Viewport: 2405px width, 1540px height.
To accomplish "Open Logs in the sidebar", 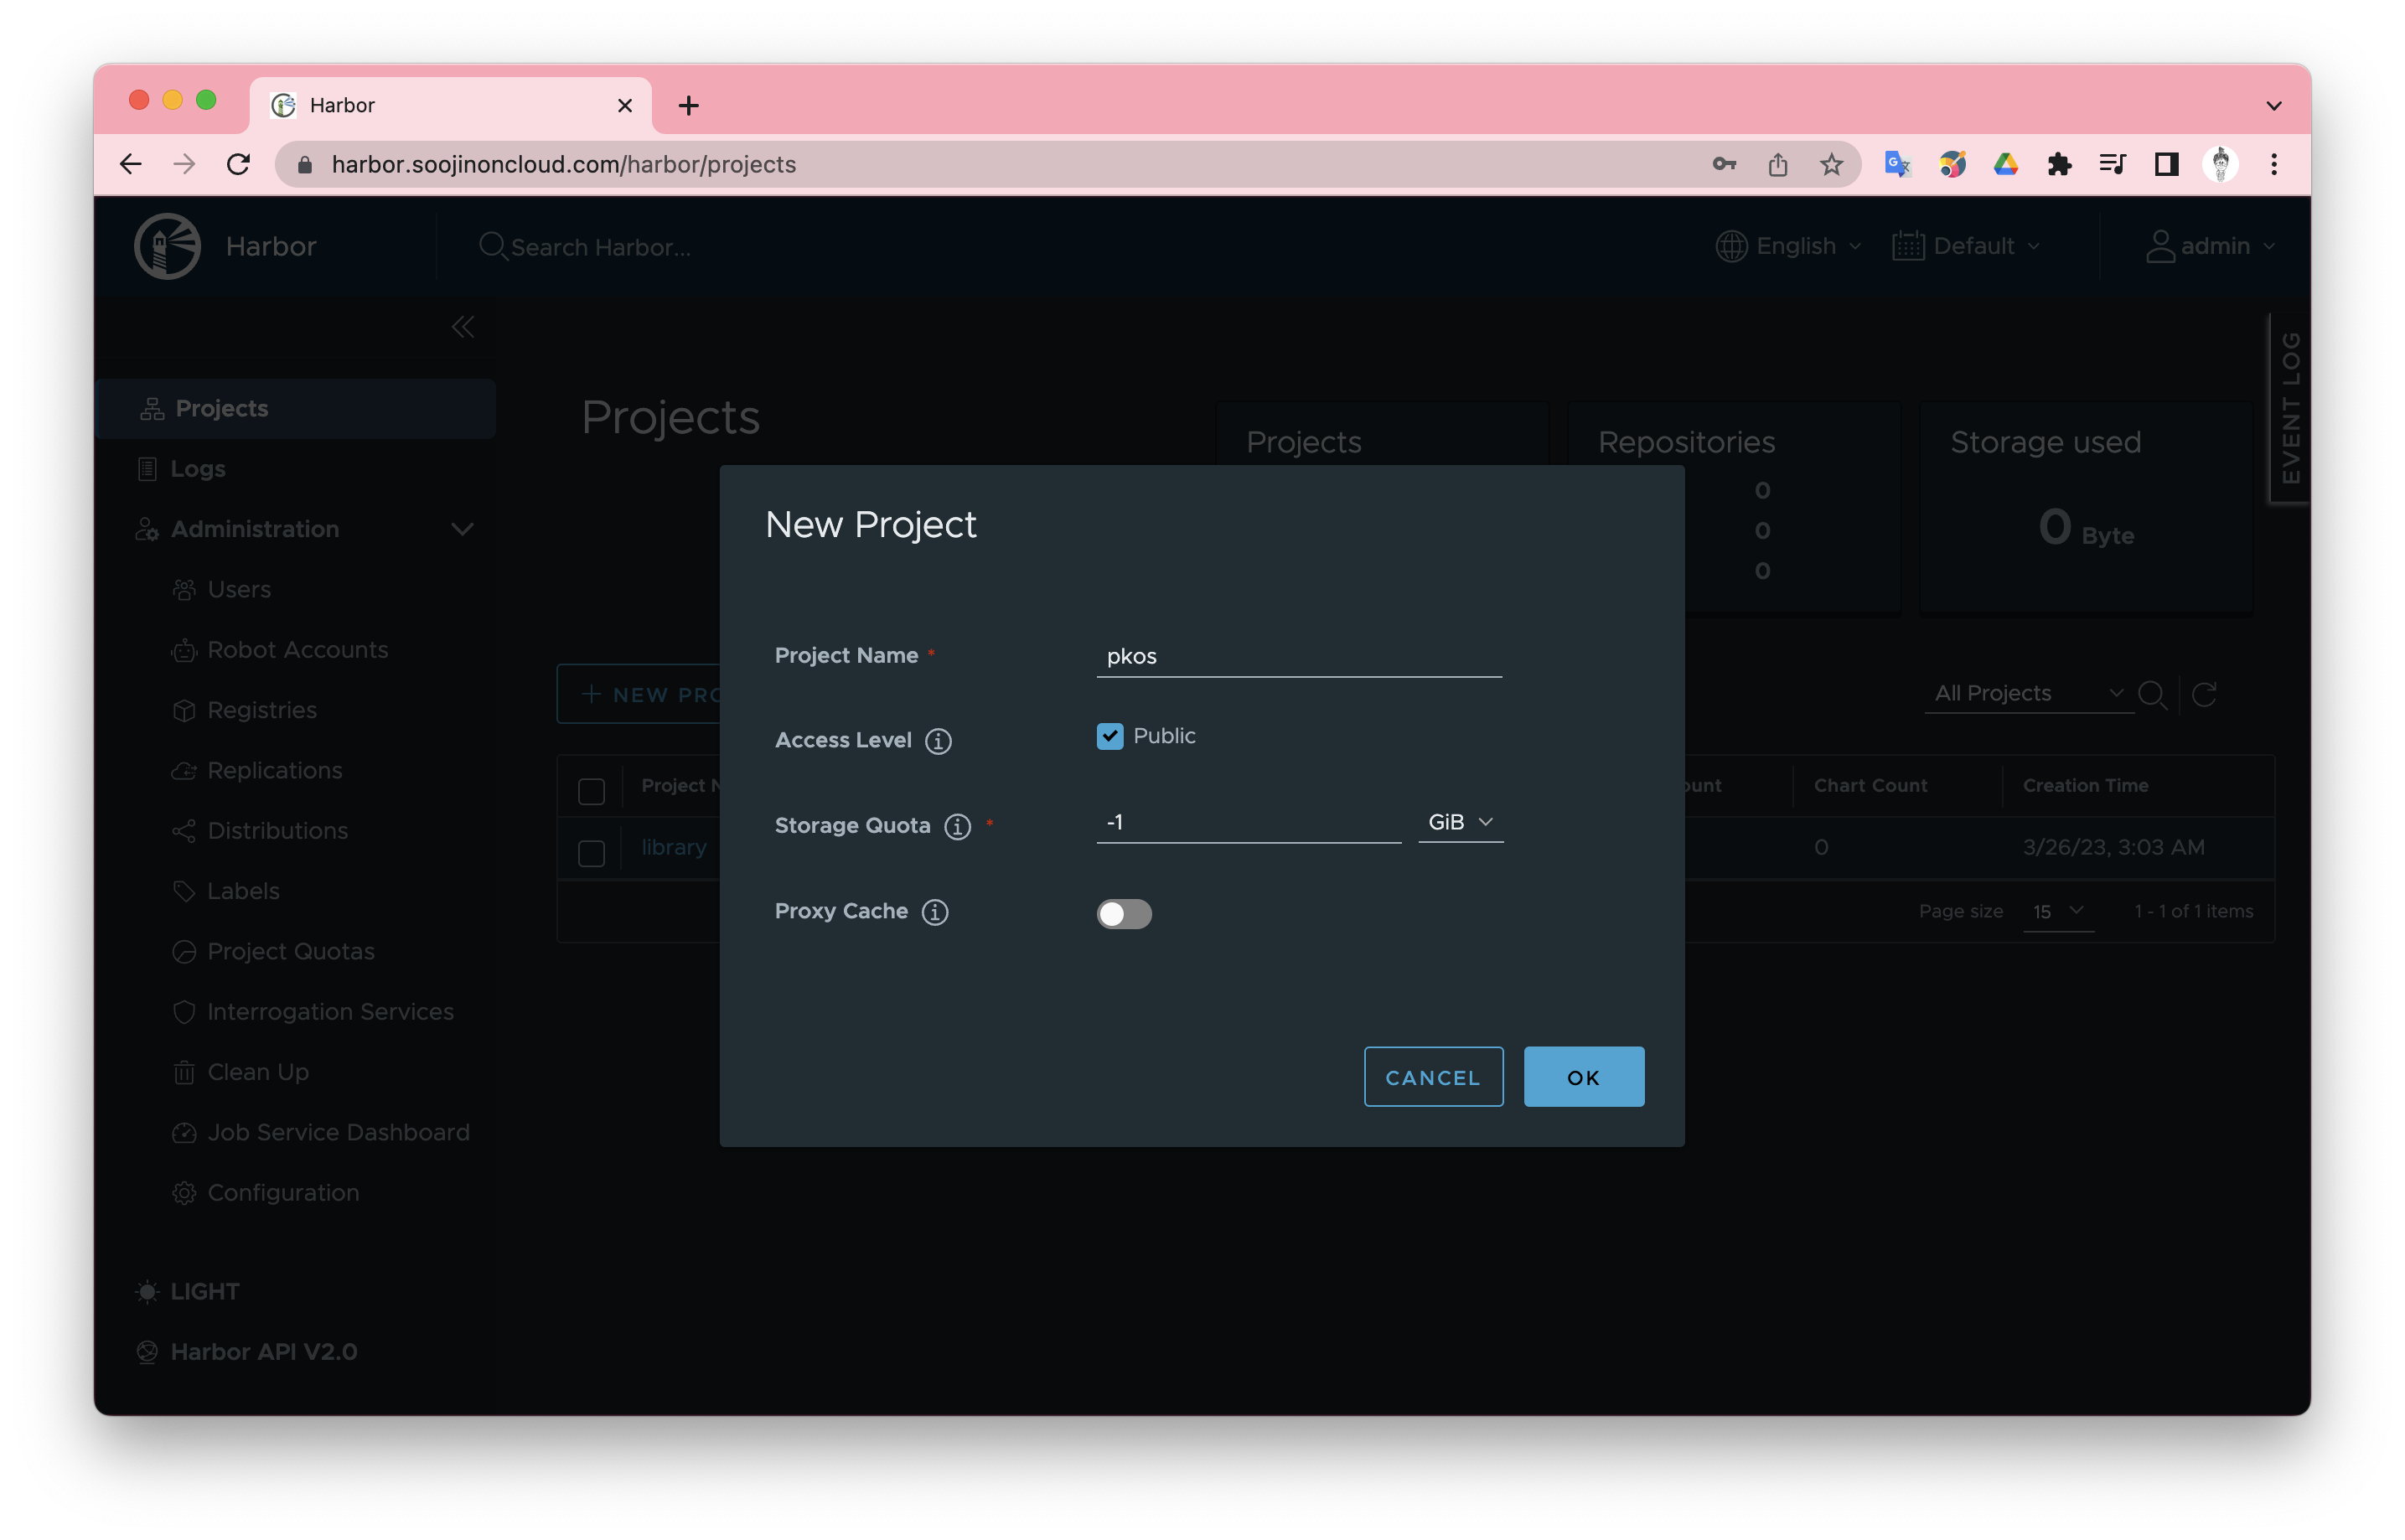I will point(198,468).
